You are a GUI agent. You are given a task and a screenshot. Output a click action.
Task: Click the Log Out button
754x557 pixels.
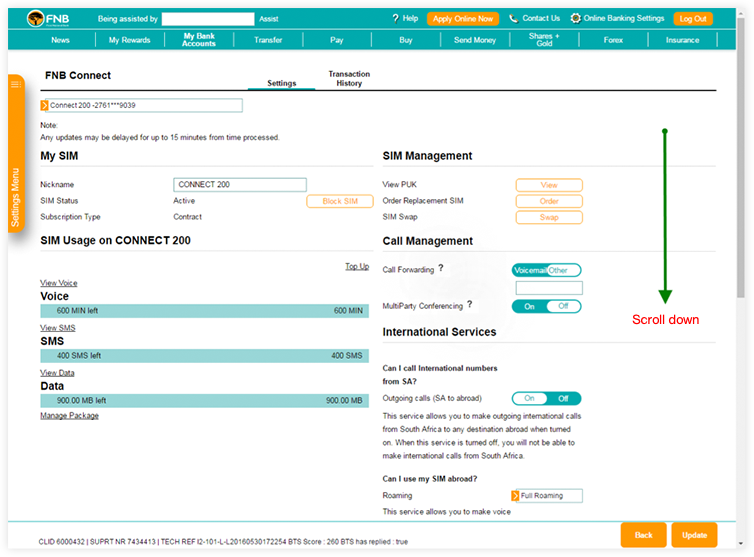693,19
